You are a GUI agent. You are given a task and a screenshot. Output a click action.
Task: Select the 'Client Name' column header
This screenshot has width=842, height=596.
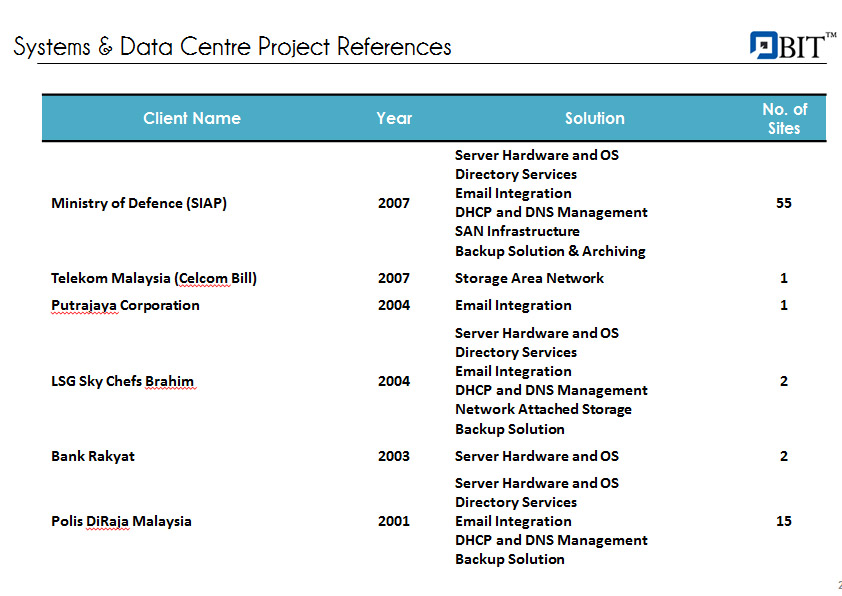coord(192,118)
